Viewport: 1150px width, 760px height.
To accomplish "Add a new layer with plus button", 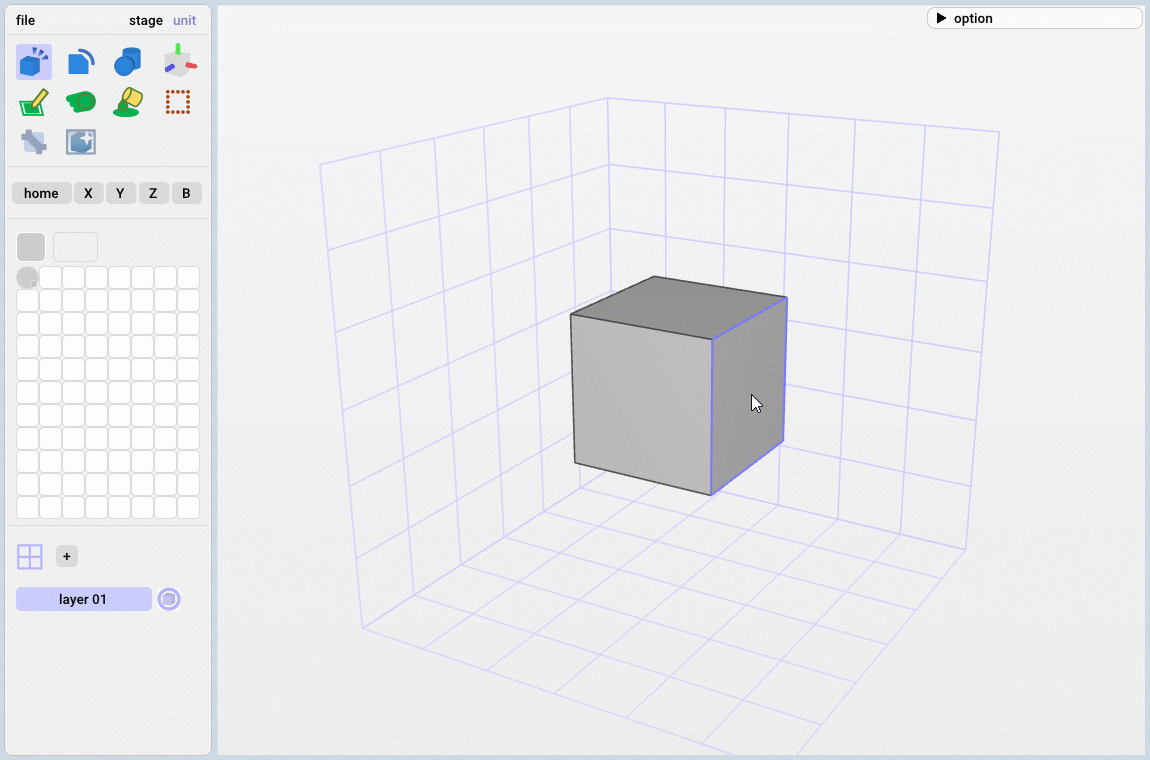I will pos(67,556).
